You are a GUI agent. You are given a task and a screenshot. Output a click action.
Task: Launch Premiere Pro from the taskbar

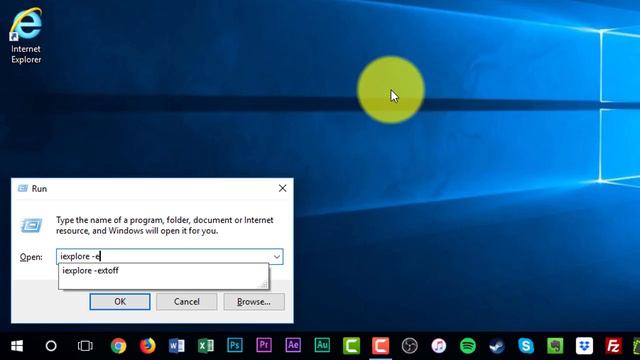pos(264,345)
